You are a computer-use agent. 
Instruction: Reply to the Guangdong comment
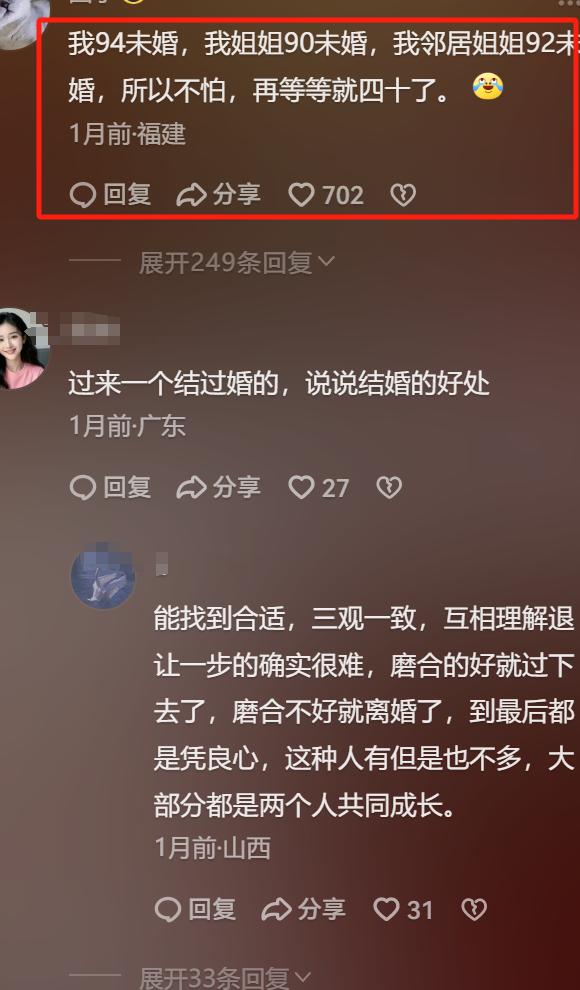click(110, 487)
